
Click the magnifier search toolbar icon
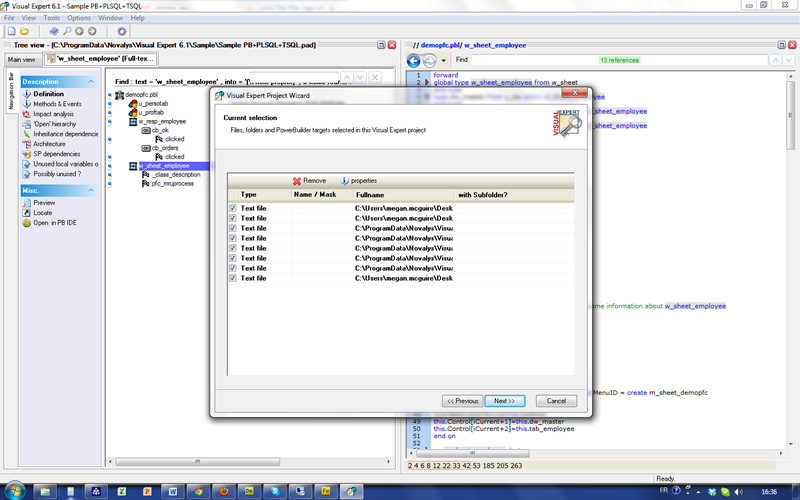pos(67,31)
